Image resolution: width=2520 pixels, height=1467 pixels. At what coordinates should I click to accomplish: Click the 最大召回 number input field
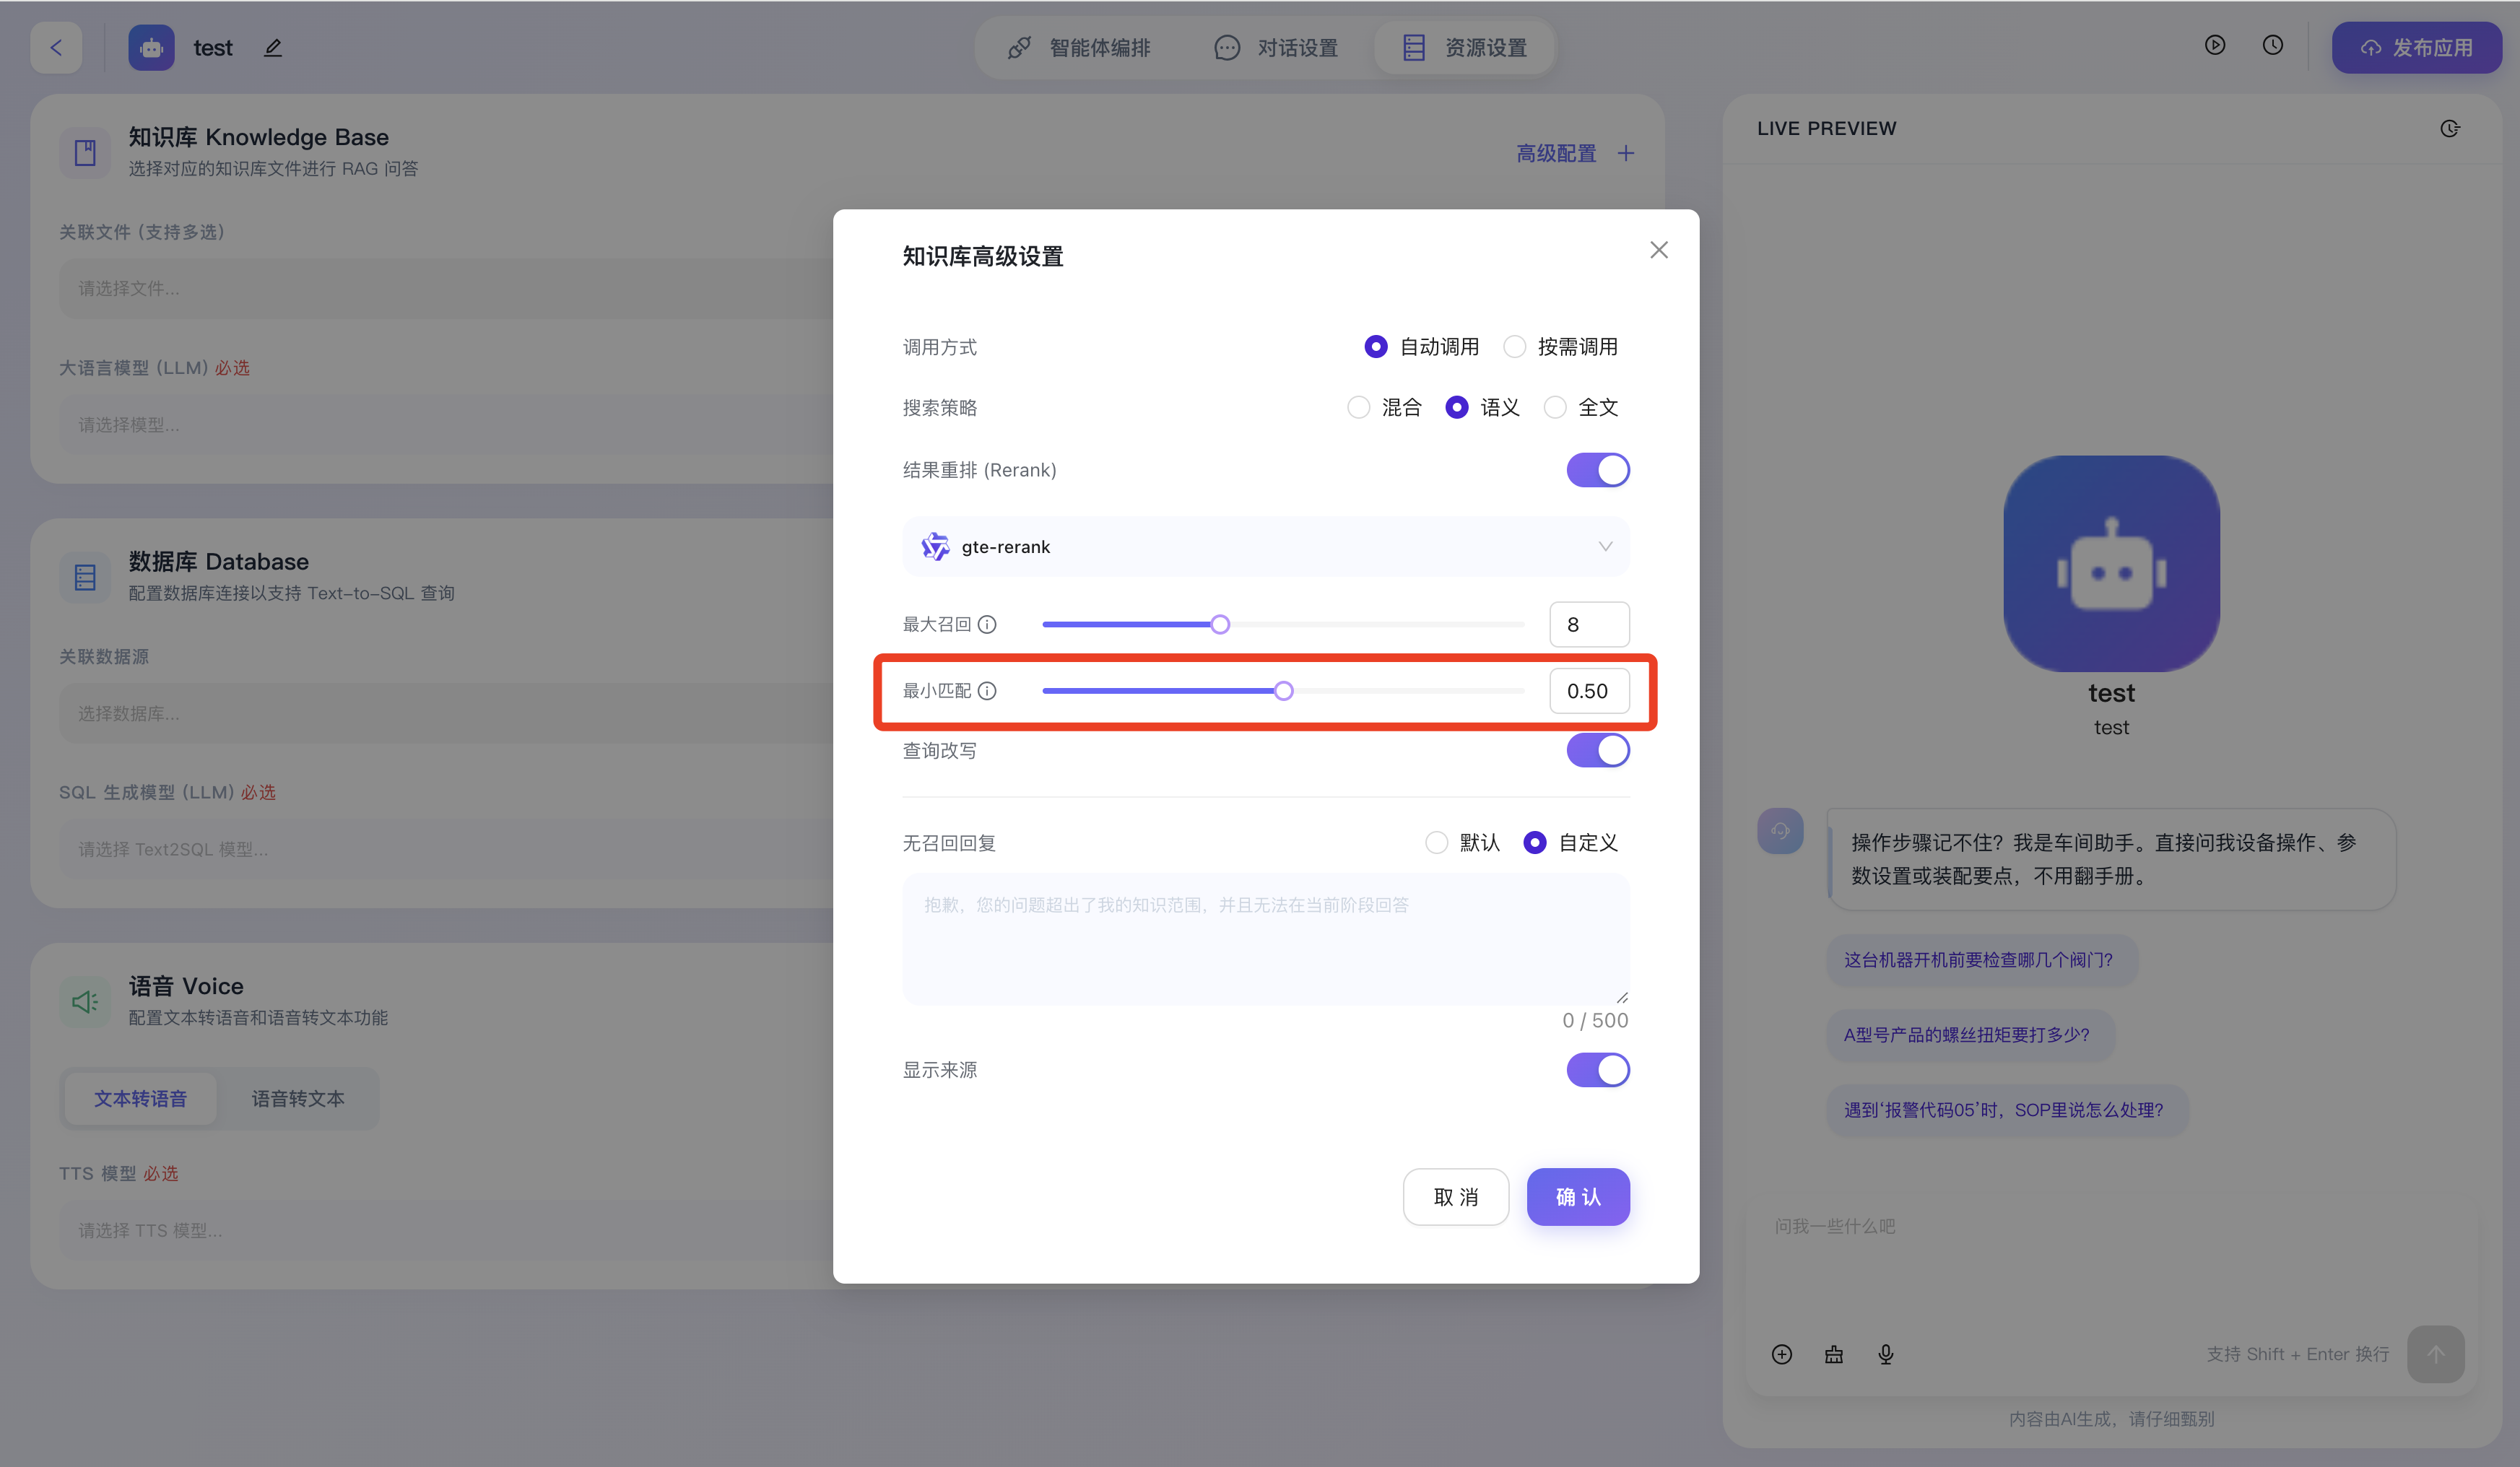[1588, 625]
